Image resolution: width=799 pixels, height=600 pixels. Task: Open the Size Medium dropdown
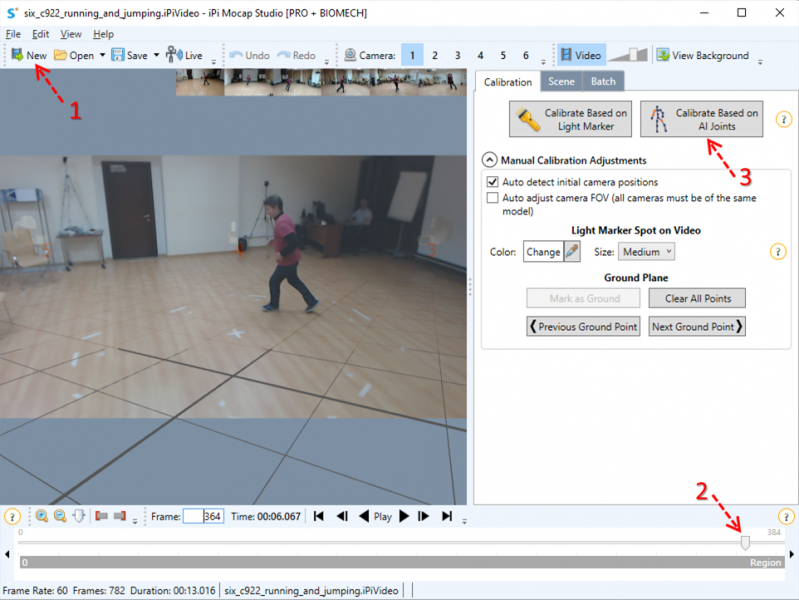tap(647, 252)
